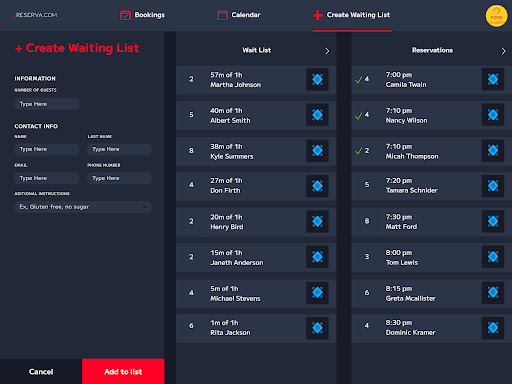Screen dimensions: 512x384
Task: Select Albert Smith's 40m of 1h entry
Action: 256,116
